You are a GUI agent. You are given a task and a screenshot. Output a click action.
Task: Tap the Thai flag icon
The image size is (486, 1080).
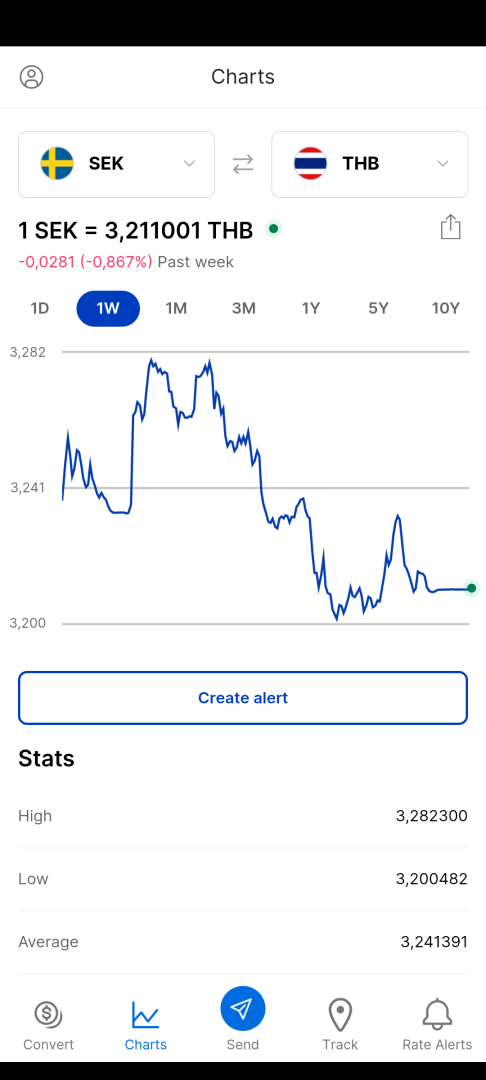click(x=310, y=163)
